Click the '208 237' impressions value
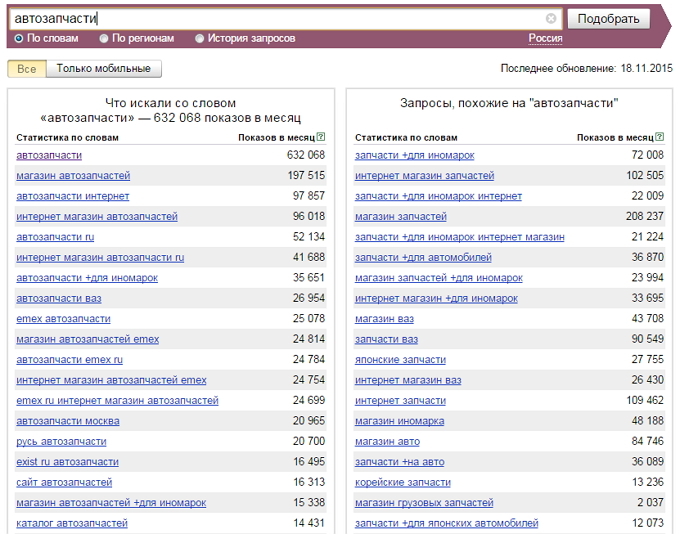Screen dimensions: 680x534 coord(644,216)
